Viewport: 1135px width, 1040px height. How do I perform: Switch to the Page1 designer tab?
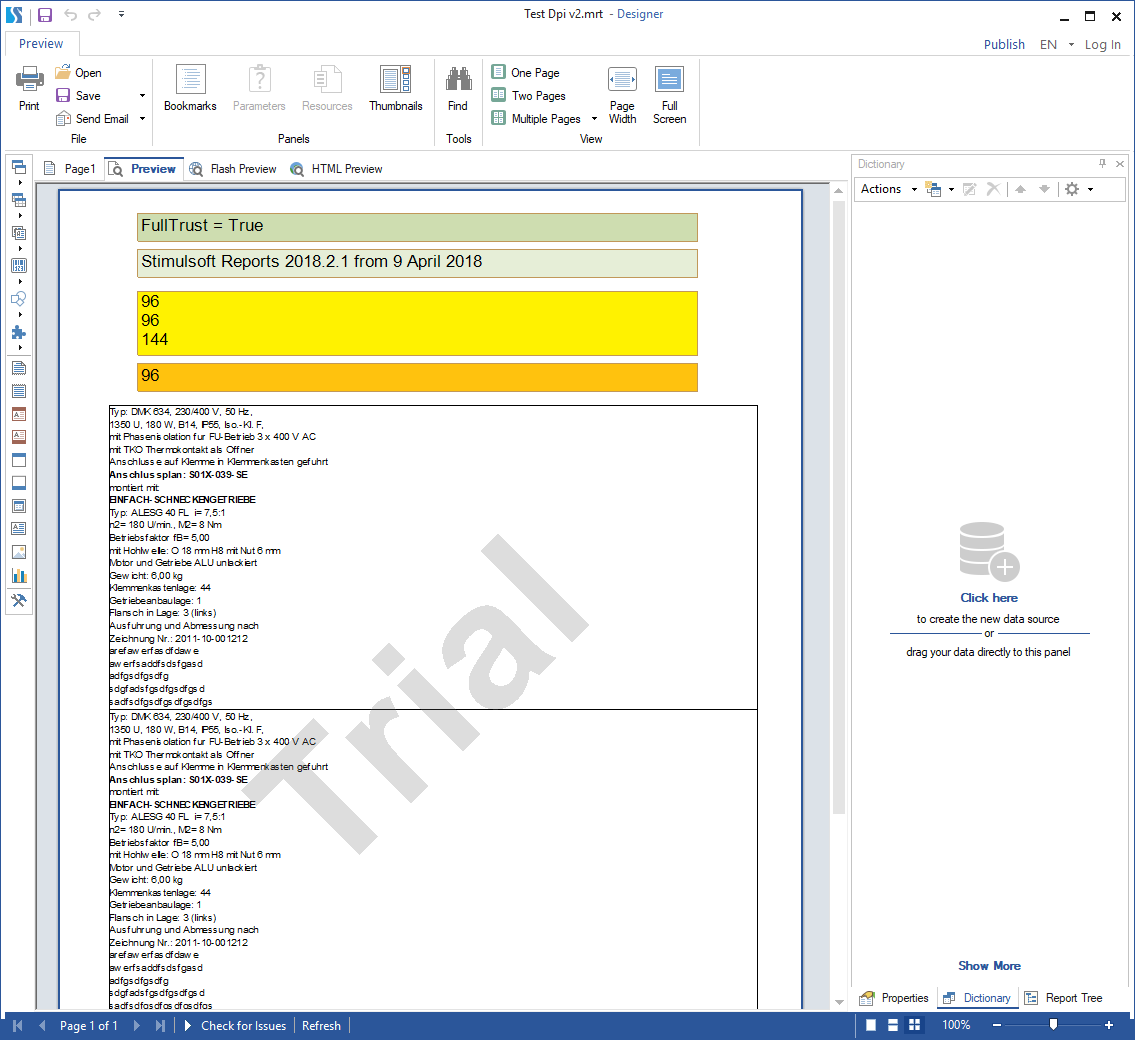[70, 169]
